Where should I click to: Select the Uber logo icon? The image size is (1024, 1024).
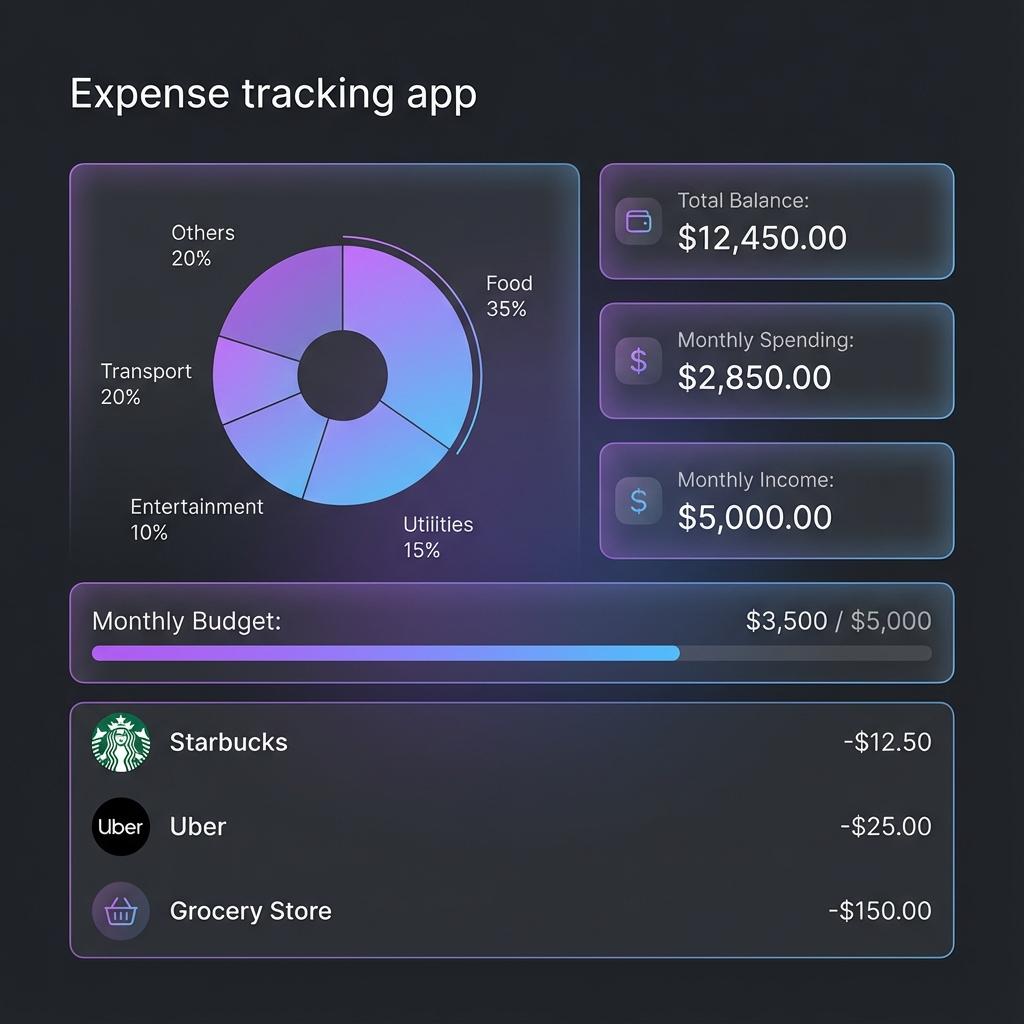pyautogui.click(x=120, y=827)
